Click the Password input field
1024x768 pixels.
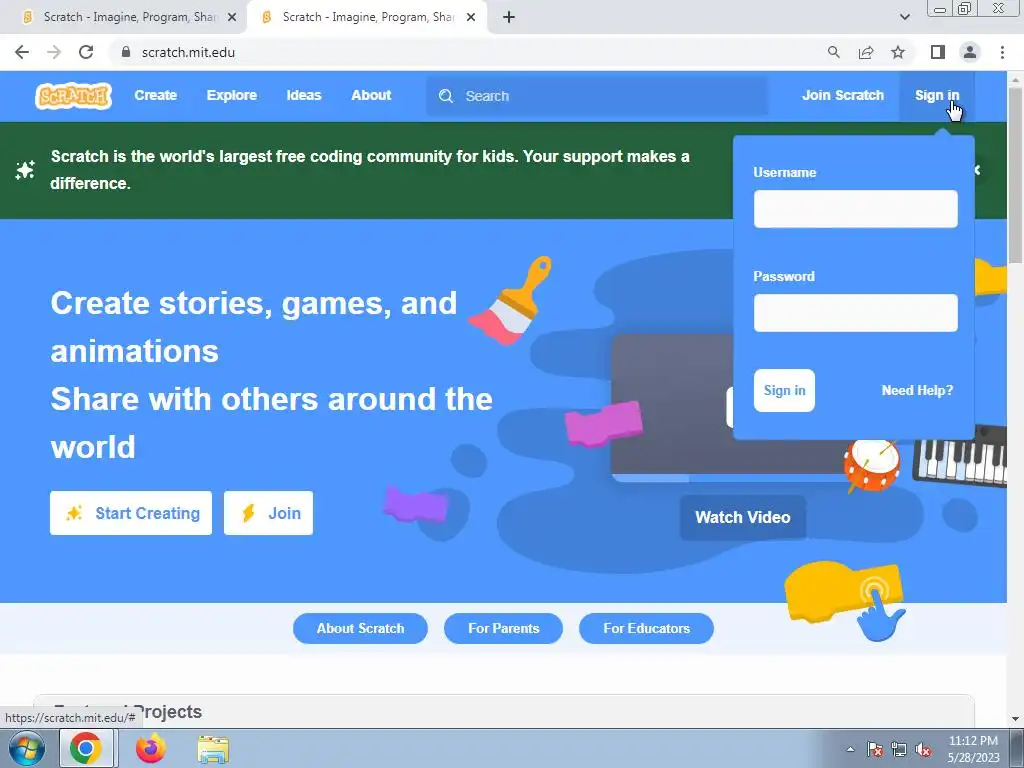point(856,313)
